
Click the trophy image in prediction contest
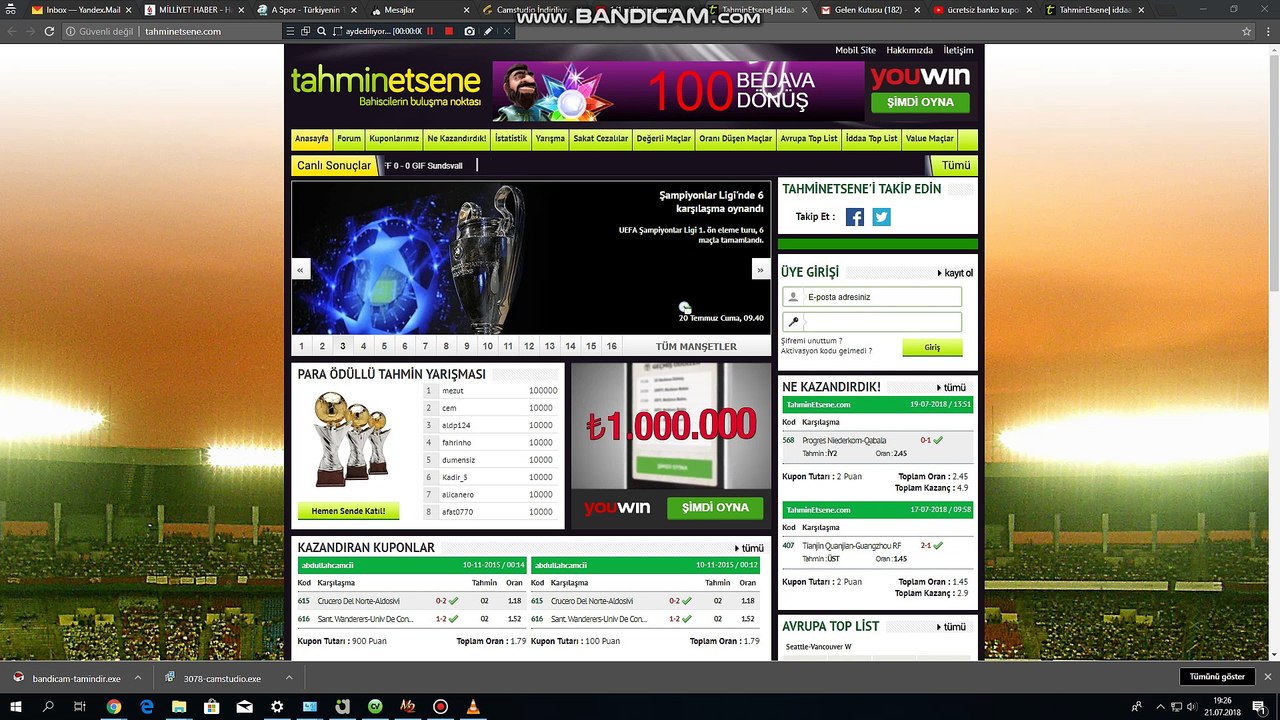click(352, 439)
